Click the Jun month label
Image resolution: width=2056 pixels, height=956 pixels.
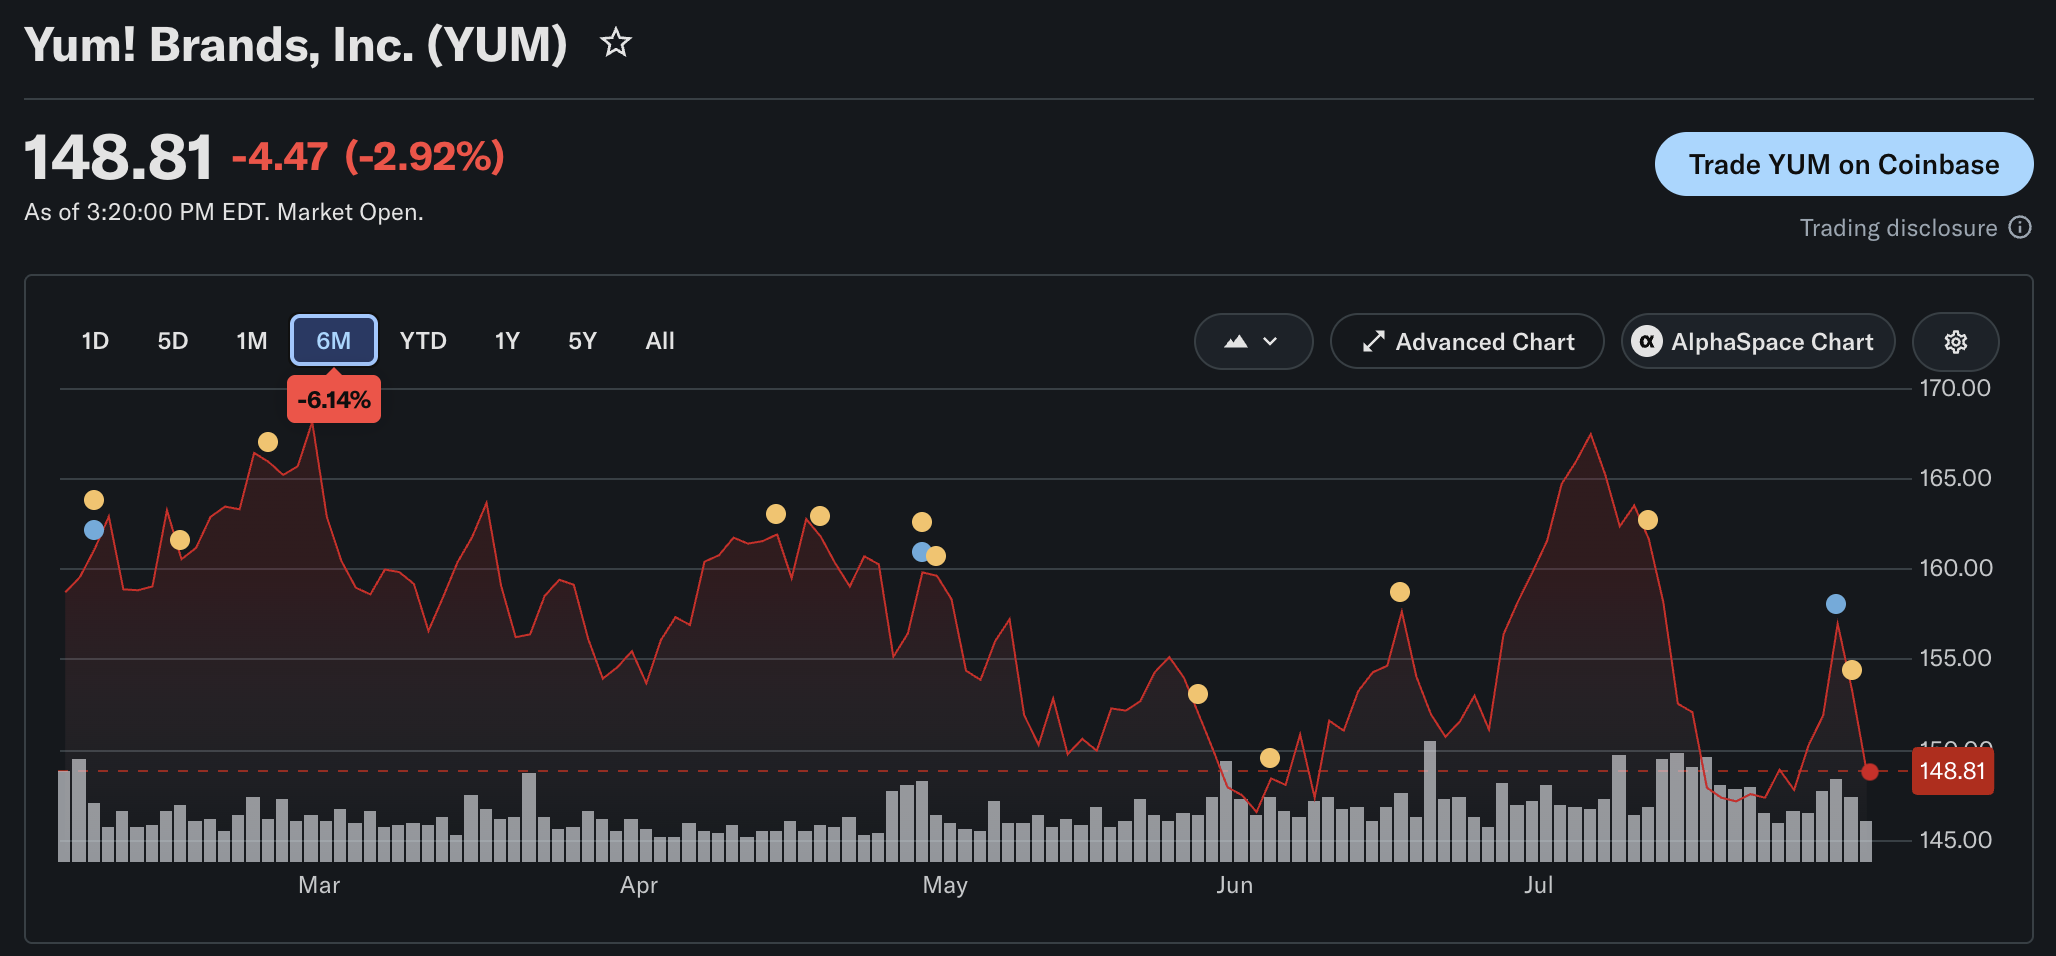[x=1235, y=885]
